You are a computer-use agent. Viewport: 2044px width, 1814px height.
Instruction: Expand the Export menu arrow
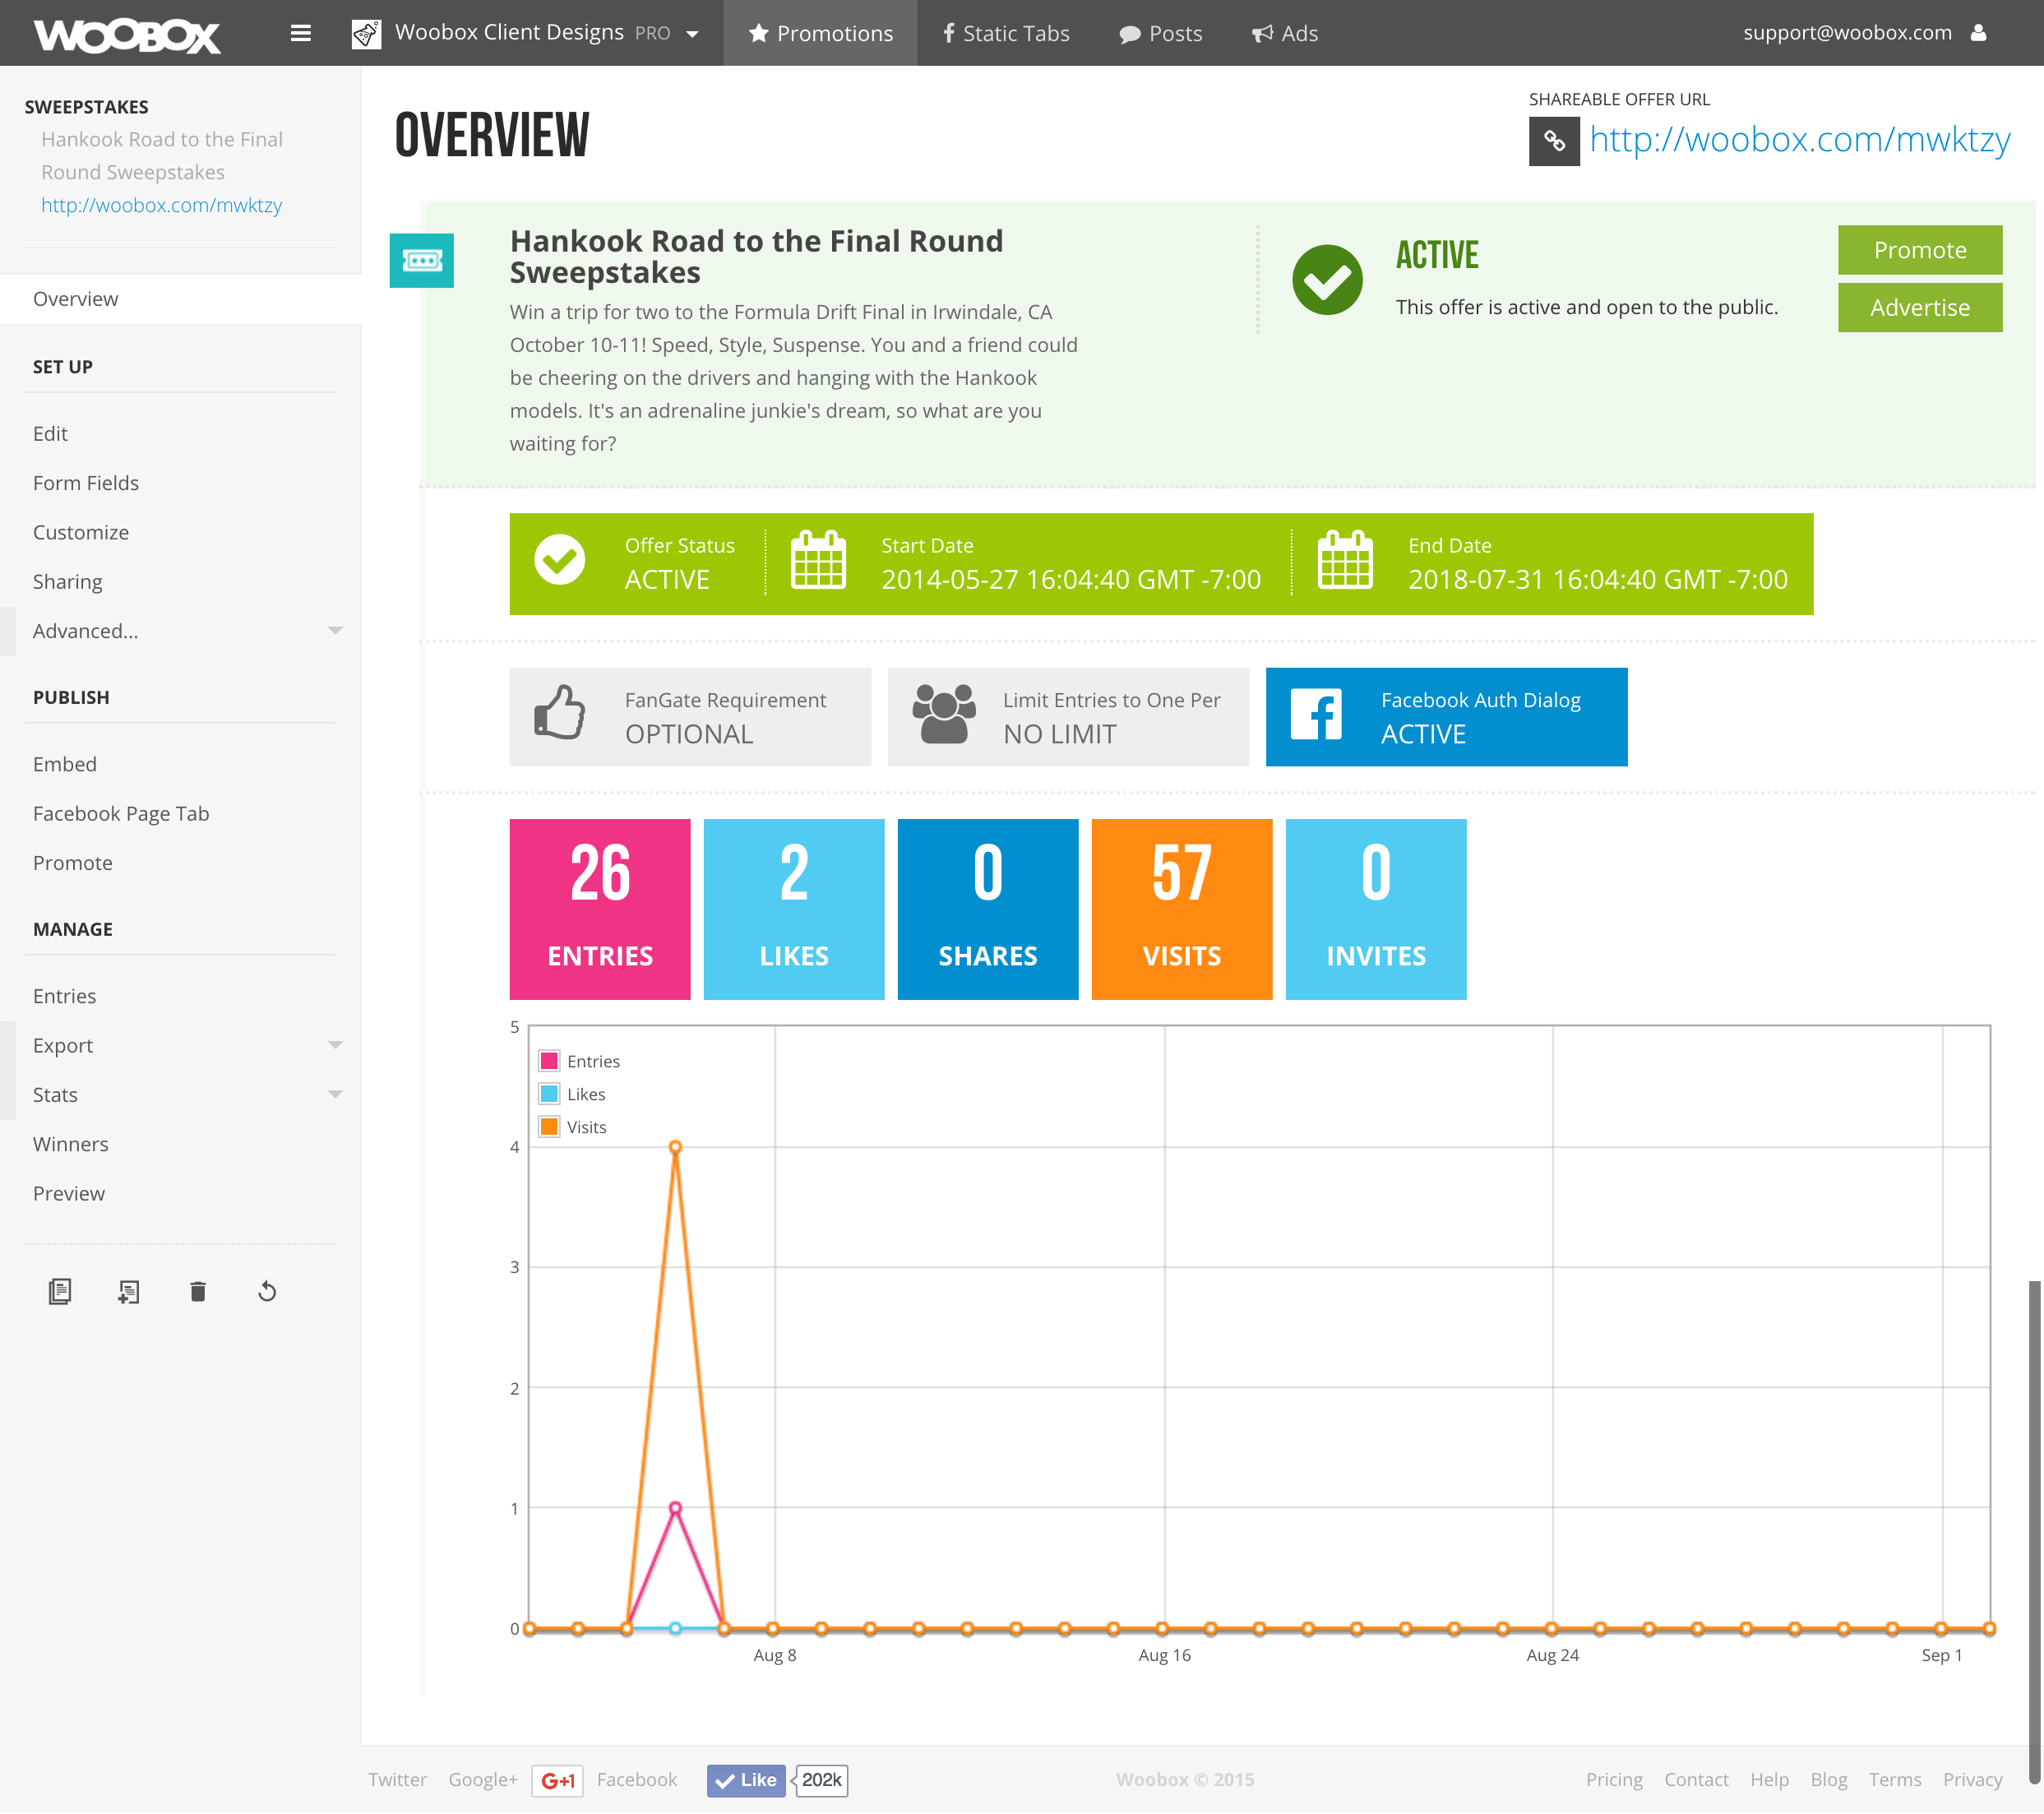[335, 1045]
